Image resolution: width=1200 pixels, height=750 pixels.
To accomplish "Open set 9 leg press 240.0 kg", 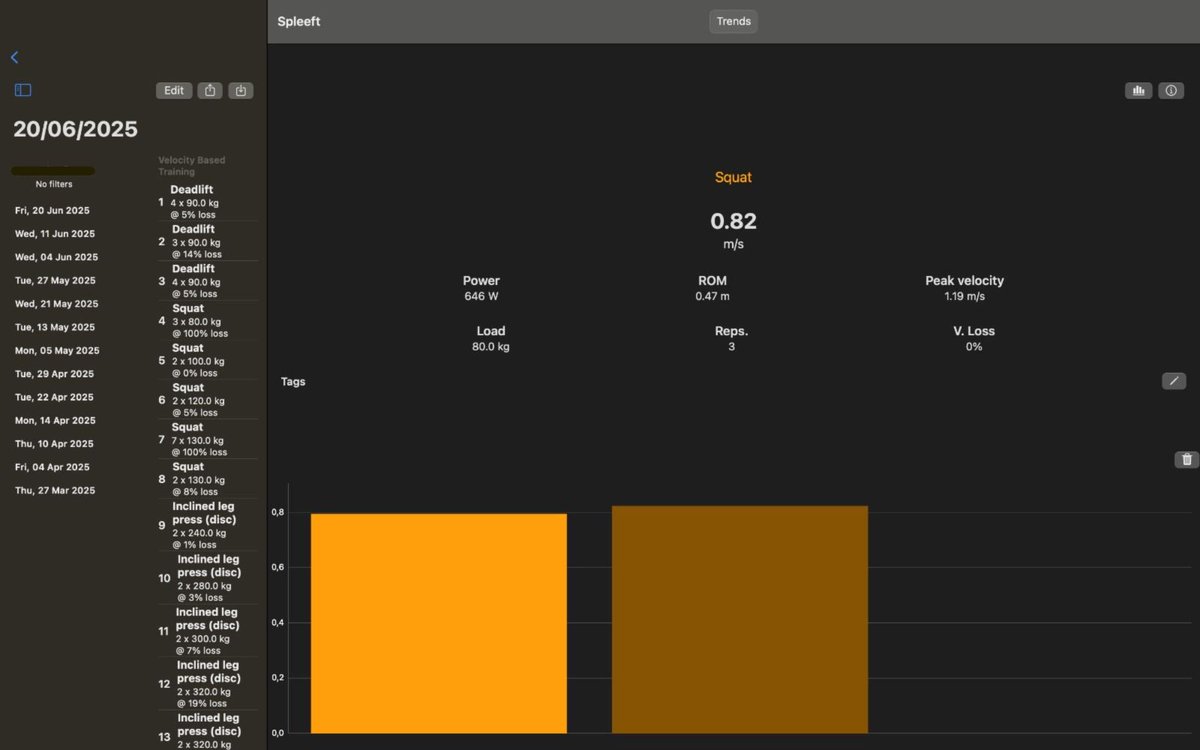I will click(207, 525).
